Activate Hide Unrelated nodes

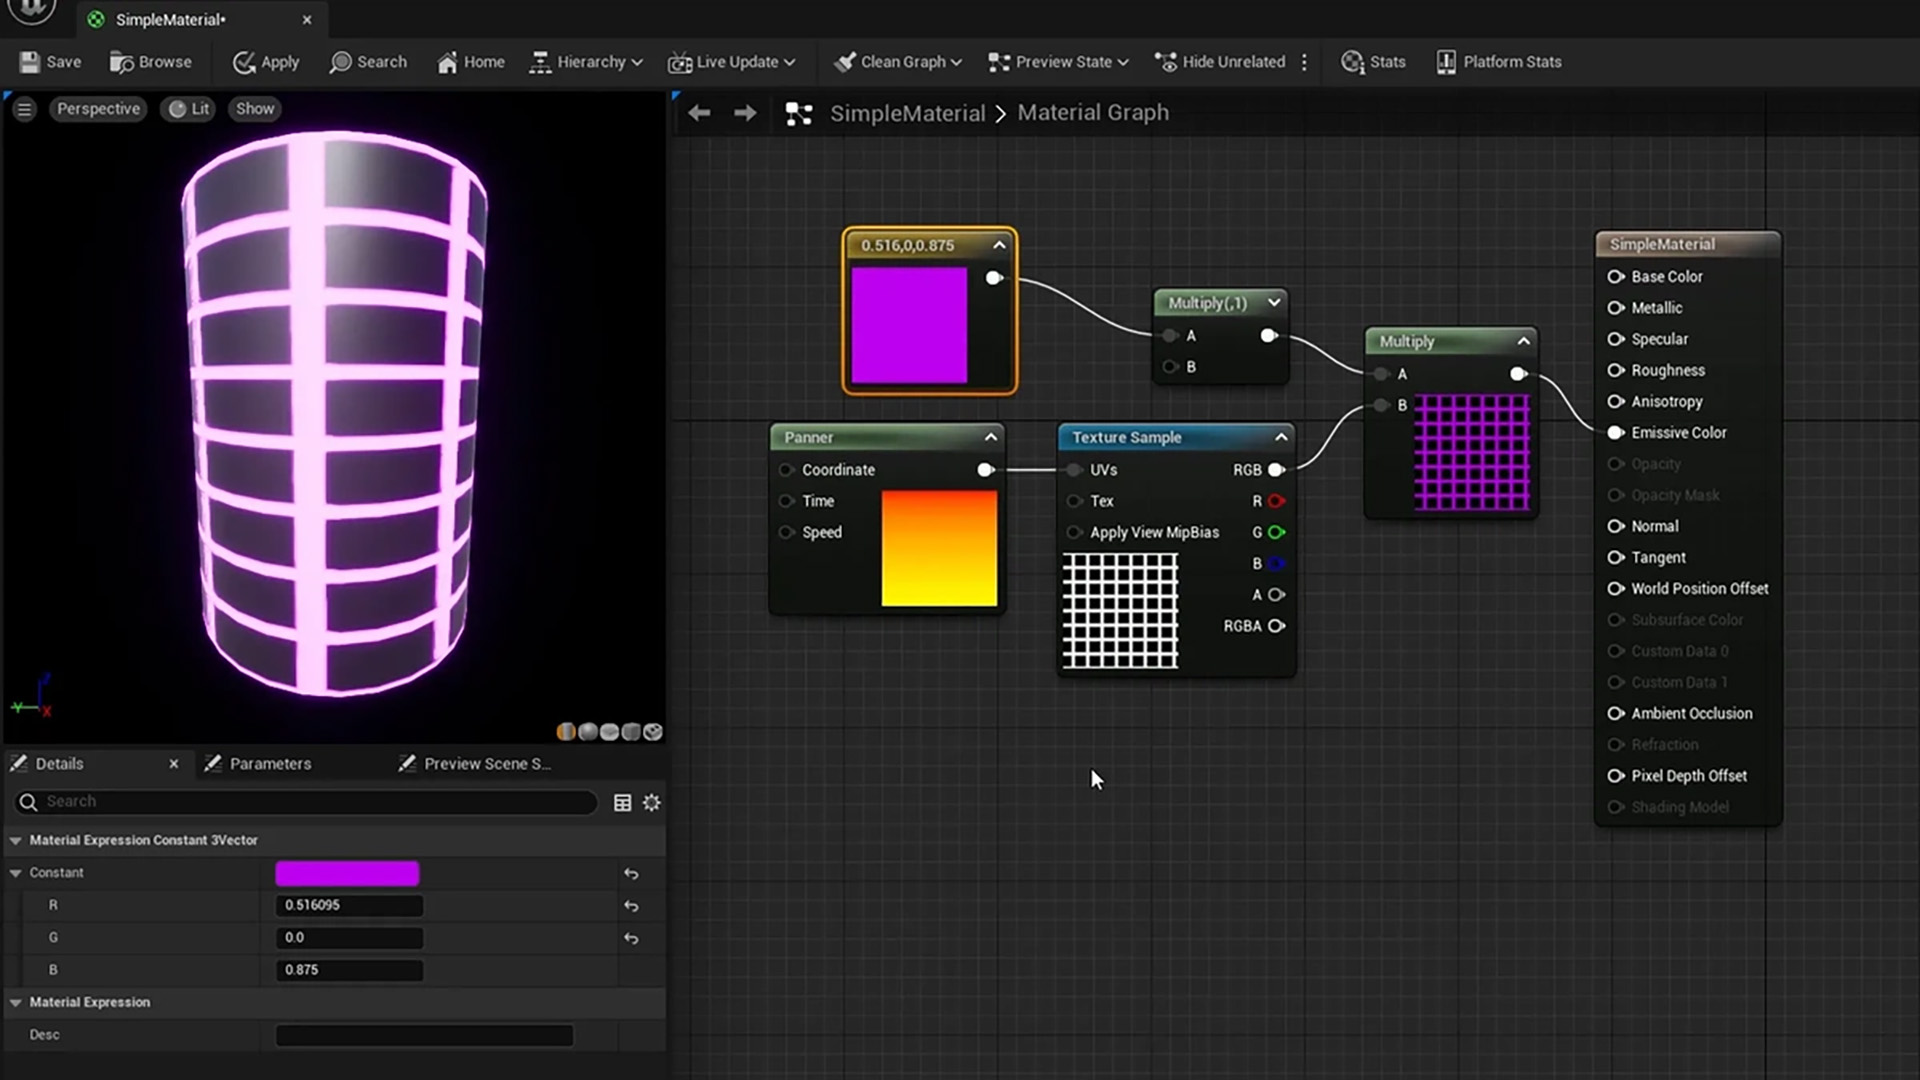coord(1219,62)
